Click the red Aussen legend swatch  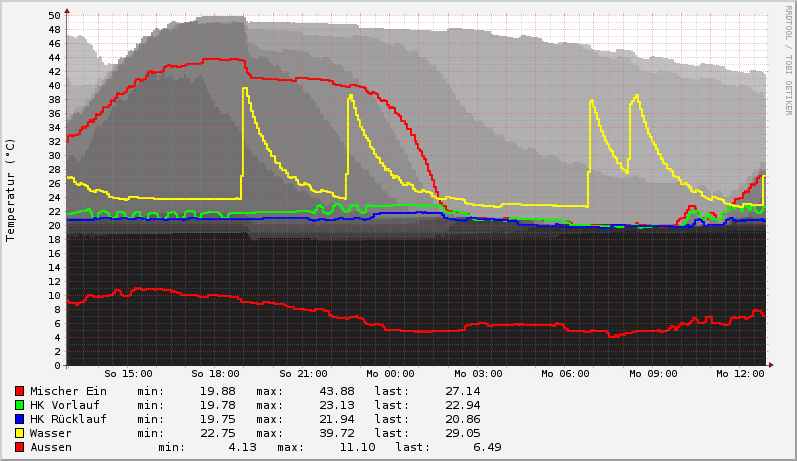click(x=20, y=447)
